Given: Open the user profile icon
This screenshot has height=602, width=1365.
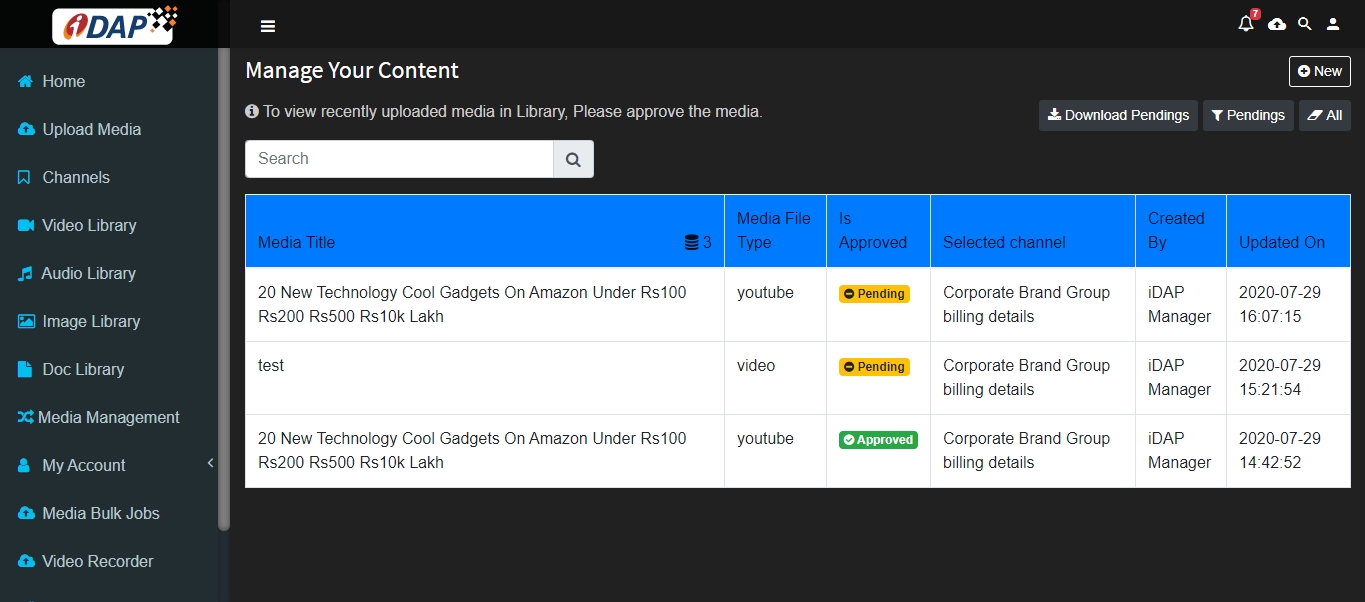Looking at the screenshot, I should [1333, 24].
